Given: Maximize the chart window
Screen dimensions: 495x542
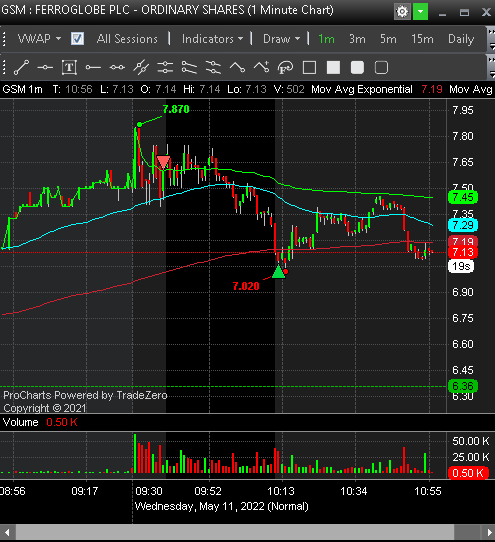Looking at the screenshot, I should [x=464, y=12].
